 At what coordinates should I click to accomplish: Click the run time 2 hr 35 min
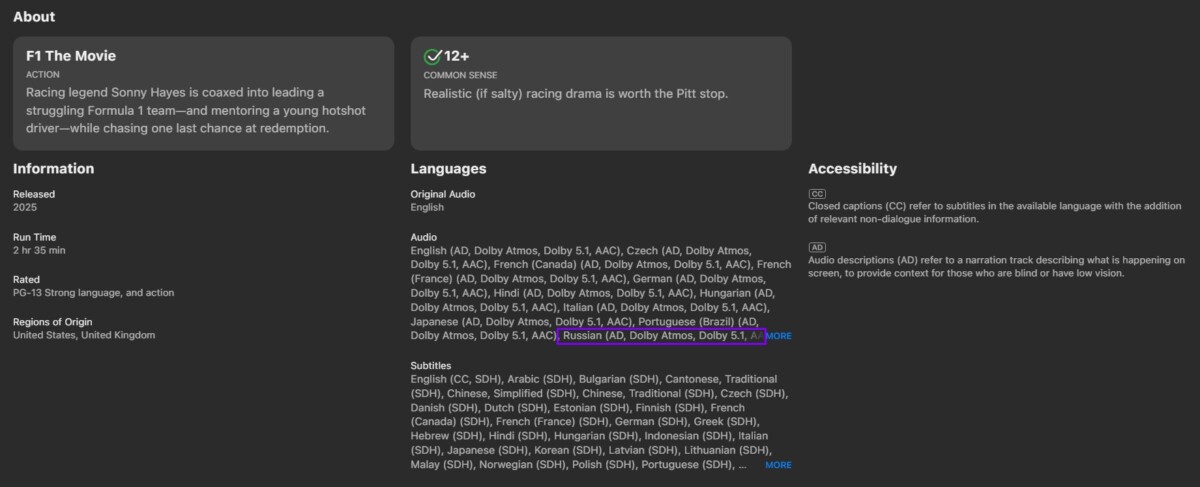point(38,250)
